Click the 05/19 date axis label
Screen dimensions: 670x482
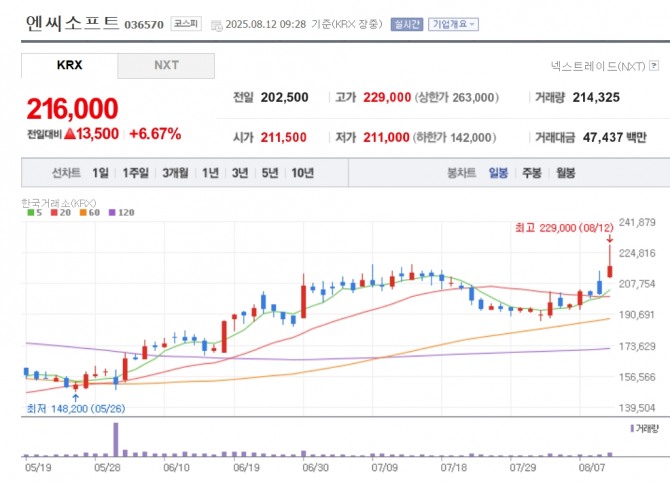click(x=38, y=467)
